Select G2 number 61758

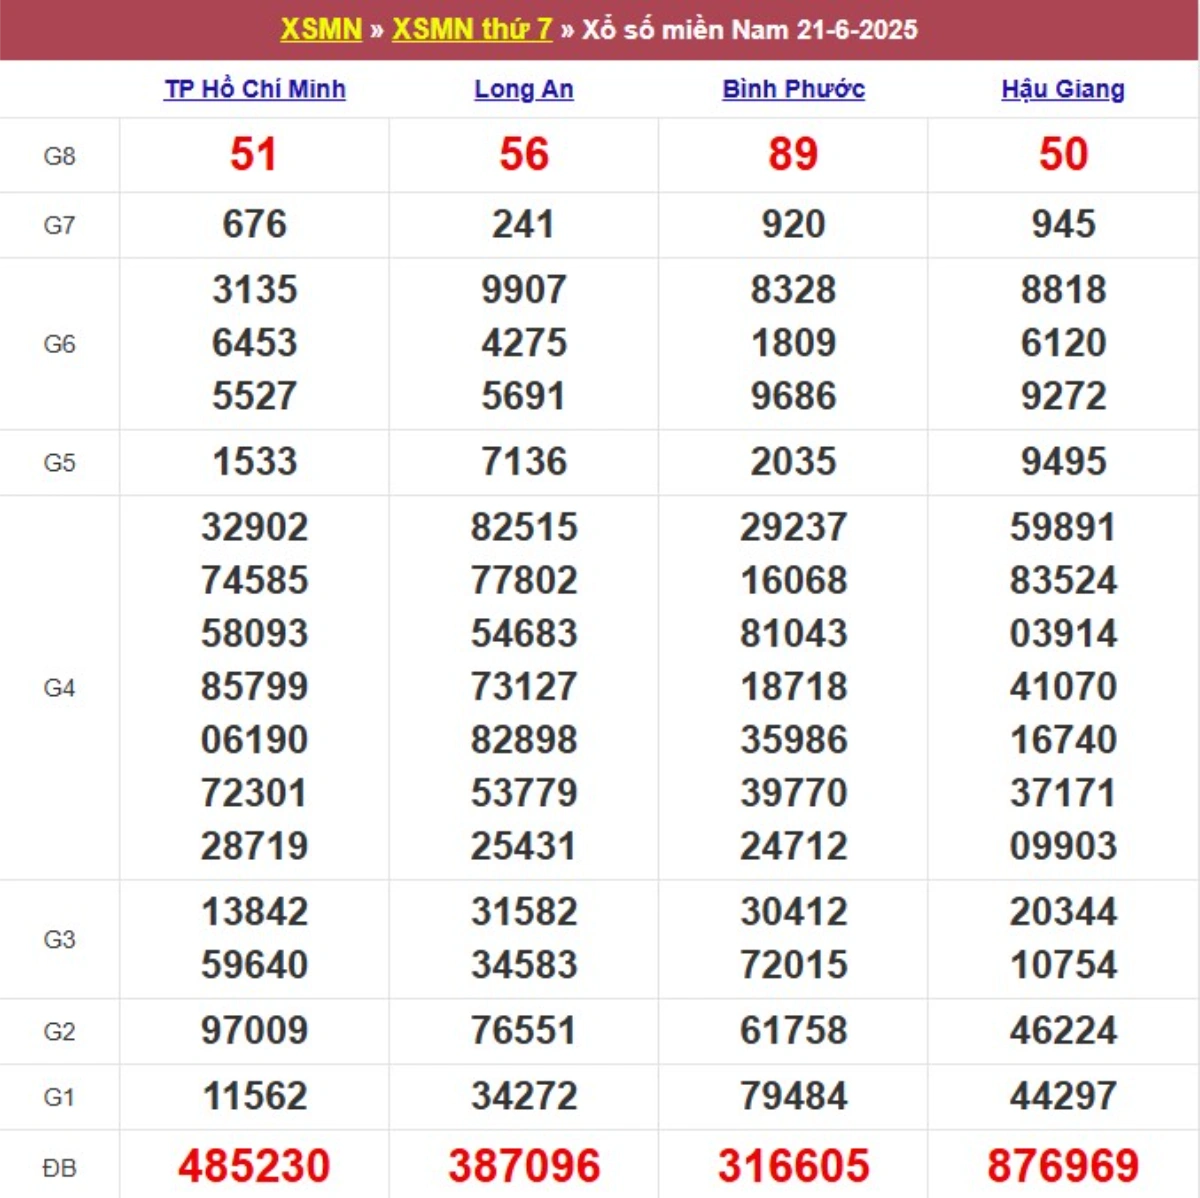click(794, 1031)
